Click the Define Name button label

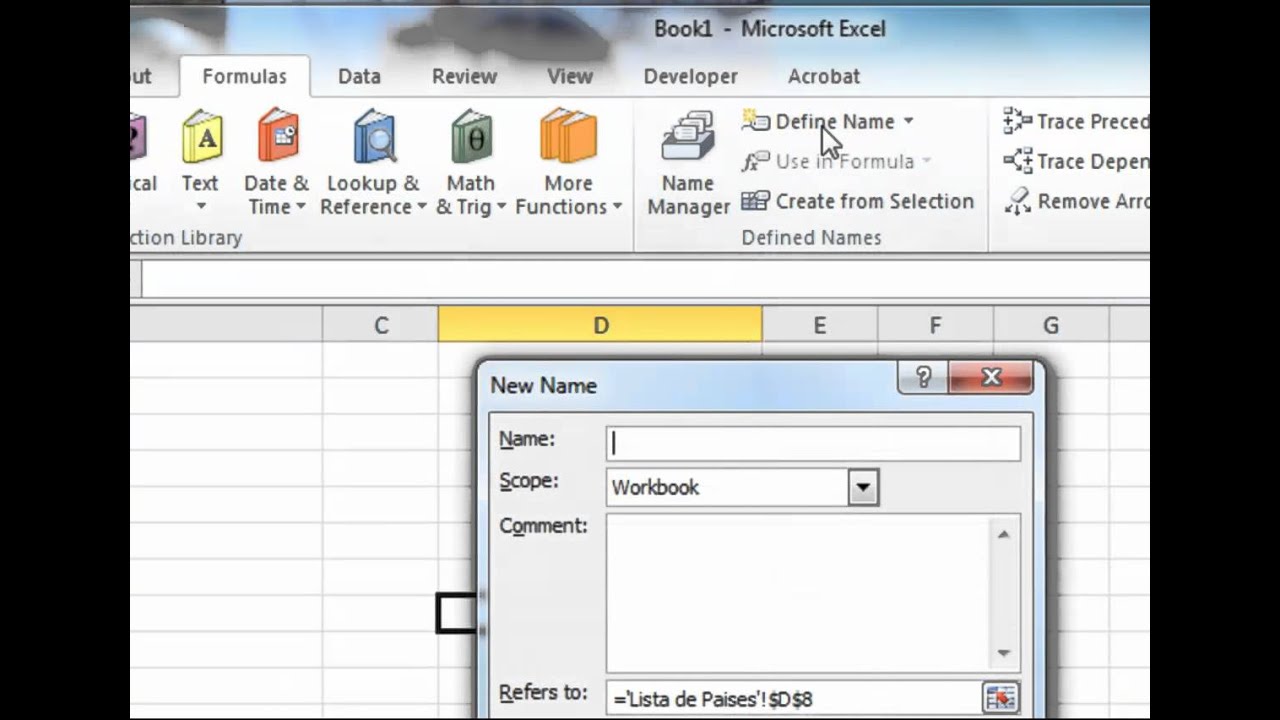tap(835, 121)
